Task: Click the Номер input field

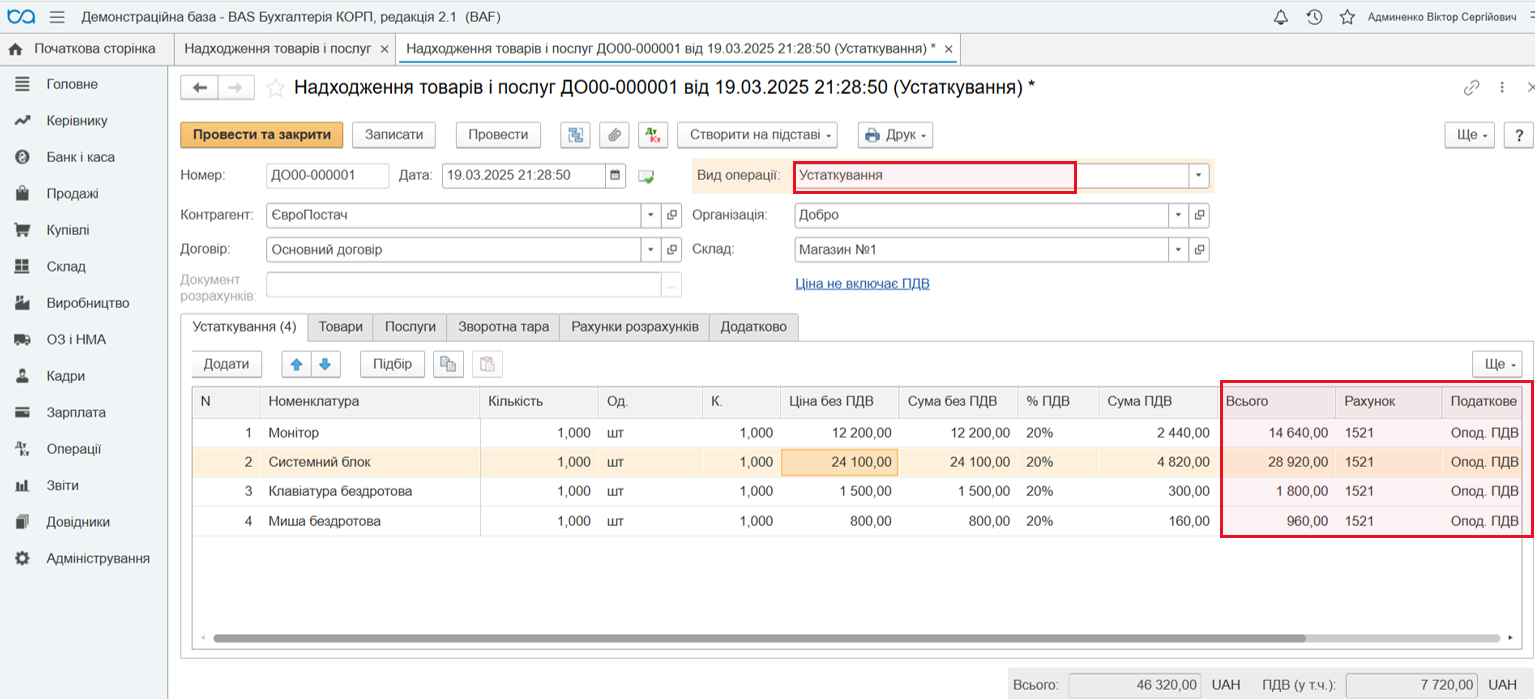Action: point(327,175)
